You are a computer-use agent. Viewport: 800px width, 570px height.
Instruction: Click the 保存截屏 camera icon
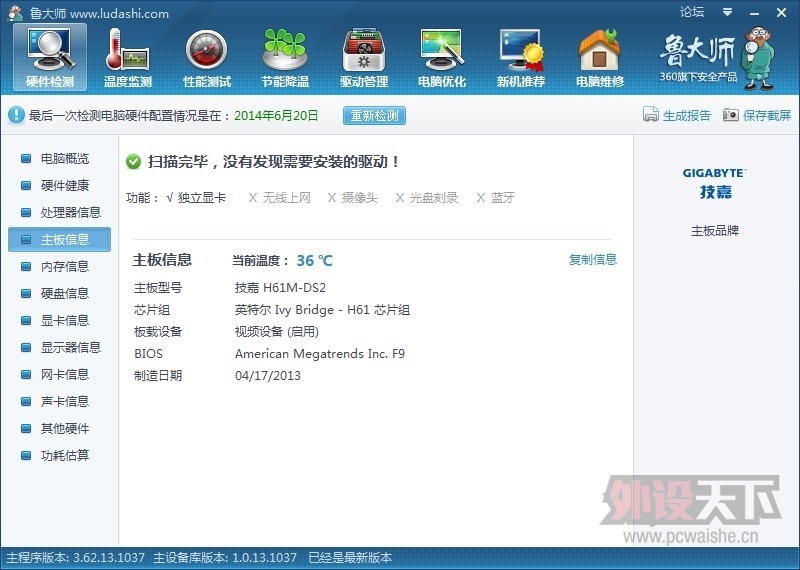[731, 115]
